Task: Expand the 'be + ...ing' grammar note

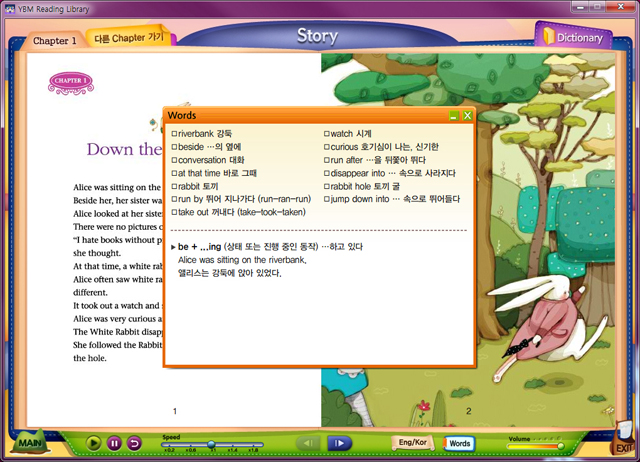Action: point(173,246)
